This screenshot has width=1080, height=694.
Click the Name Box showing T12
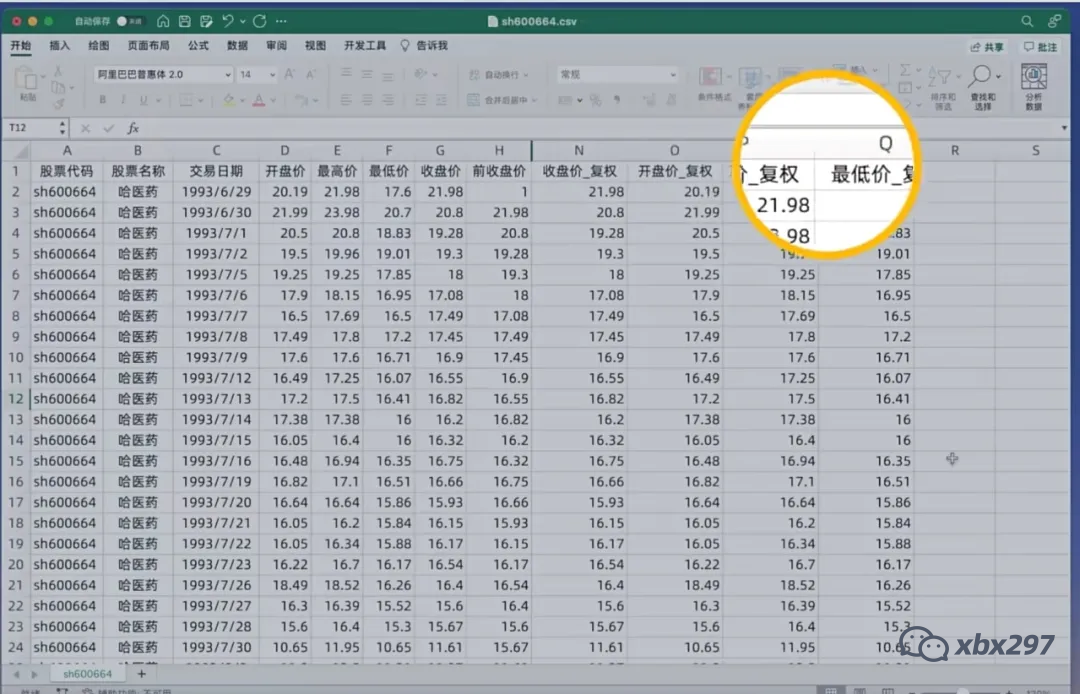coord(33,128)
